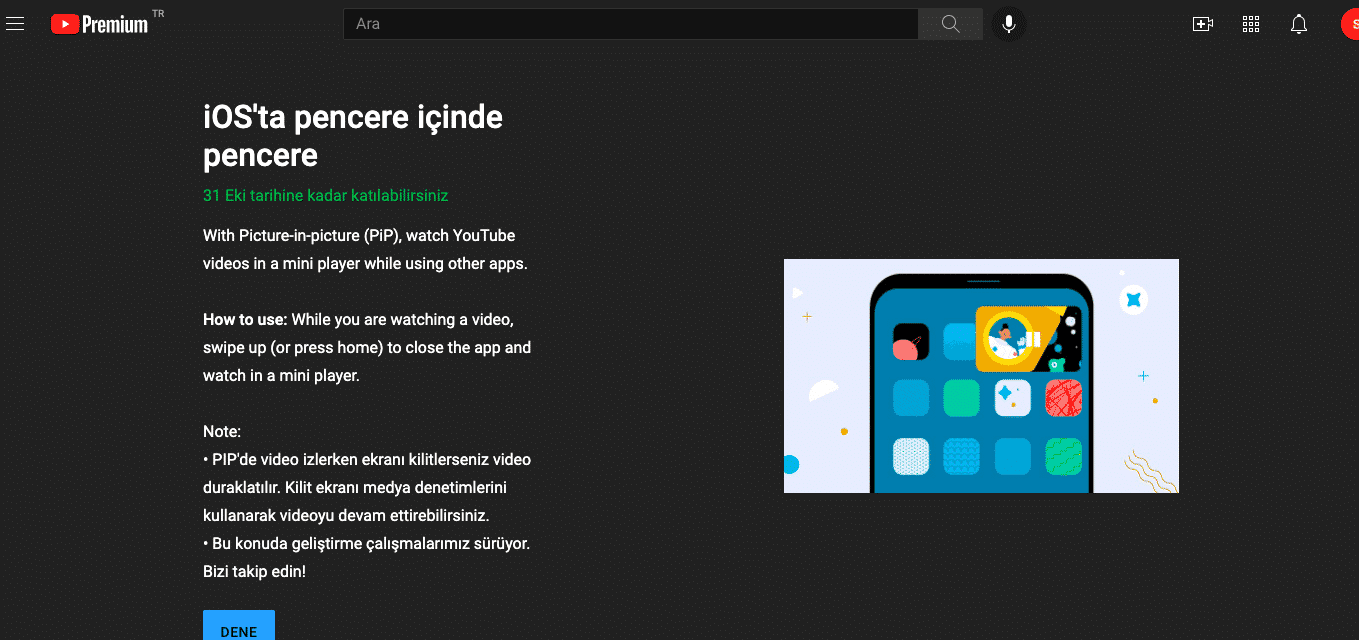1359x640 pixels.
Task: Click the red scribble app tile
Action: click(x=1063, y=398)
